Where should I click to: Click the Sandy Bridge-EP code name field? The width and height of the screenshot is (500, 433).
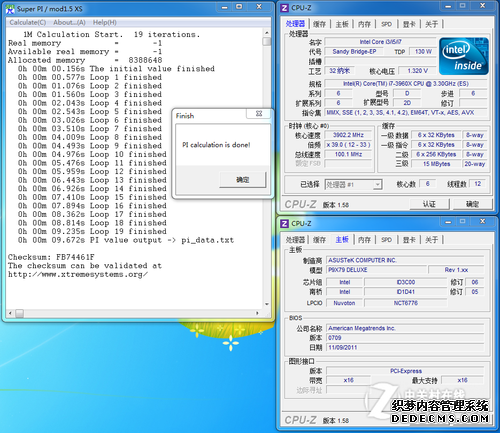(x=354, y=52)
